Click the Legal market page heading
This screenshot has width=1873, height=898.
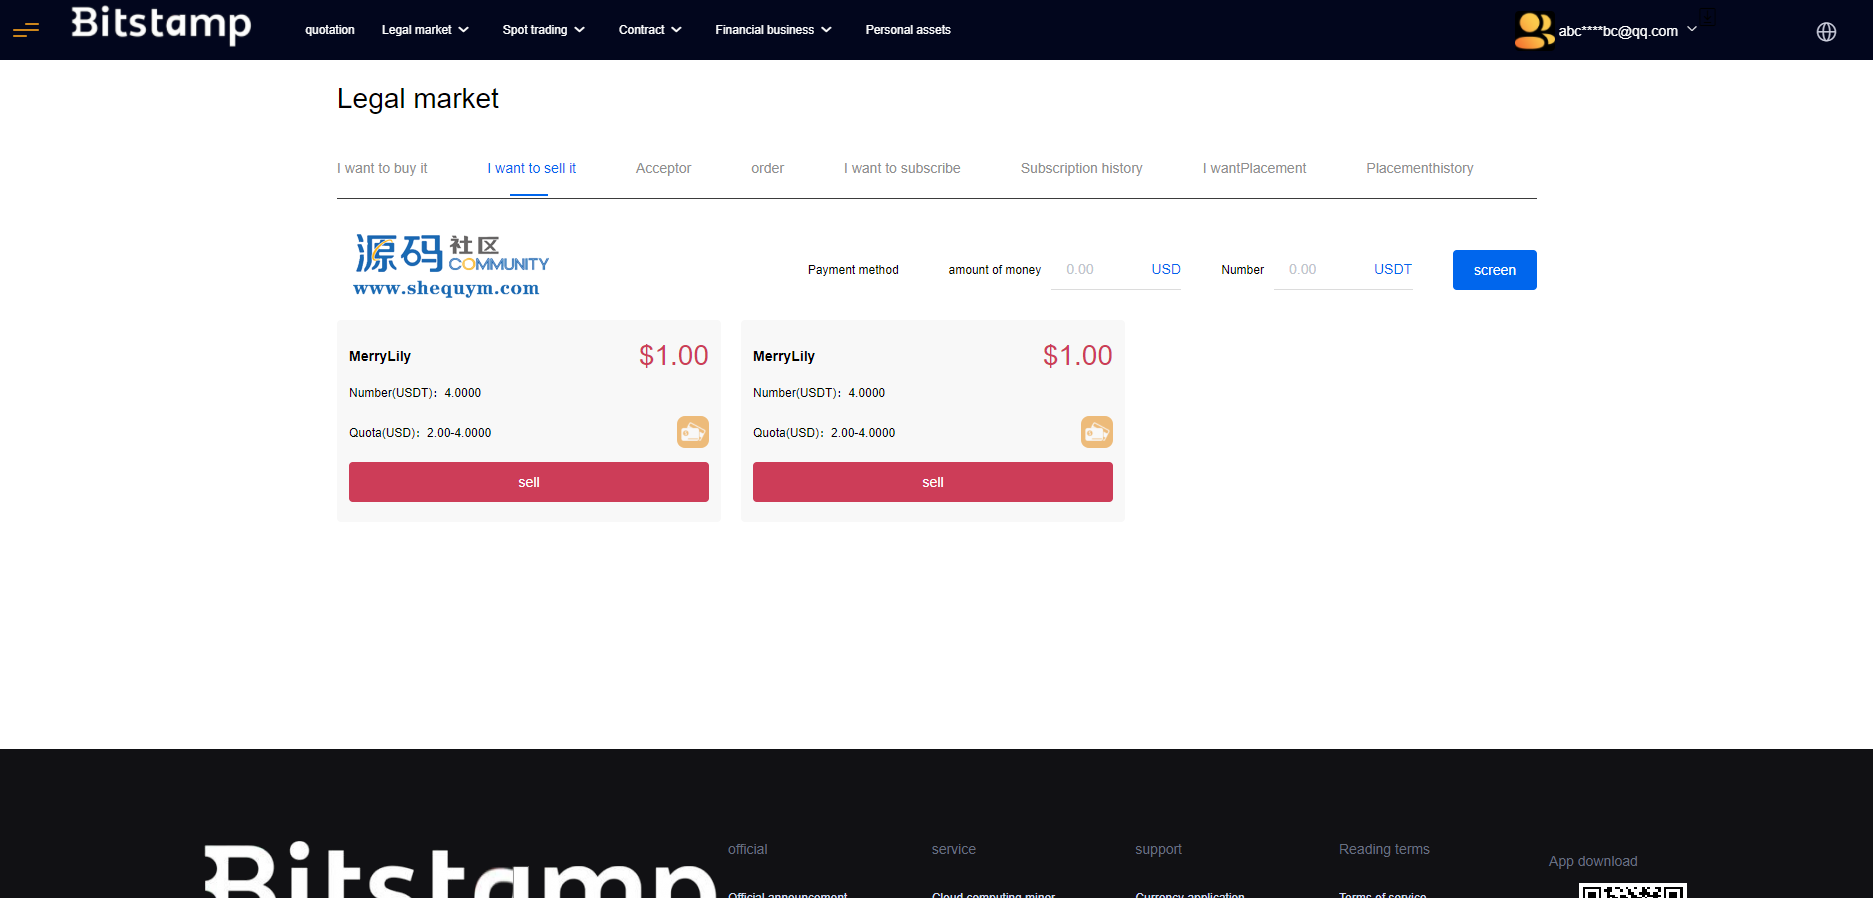click(417, 99)
